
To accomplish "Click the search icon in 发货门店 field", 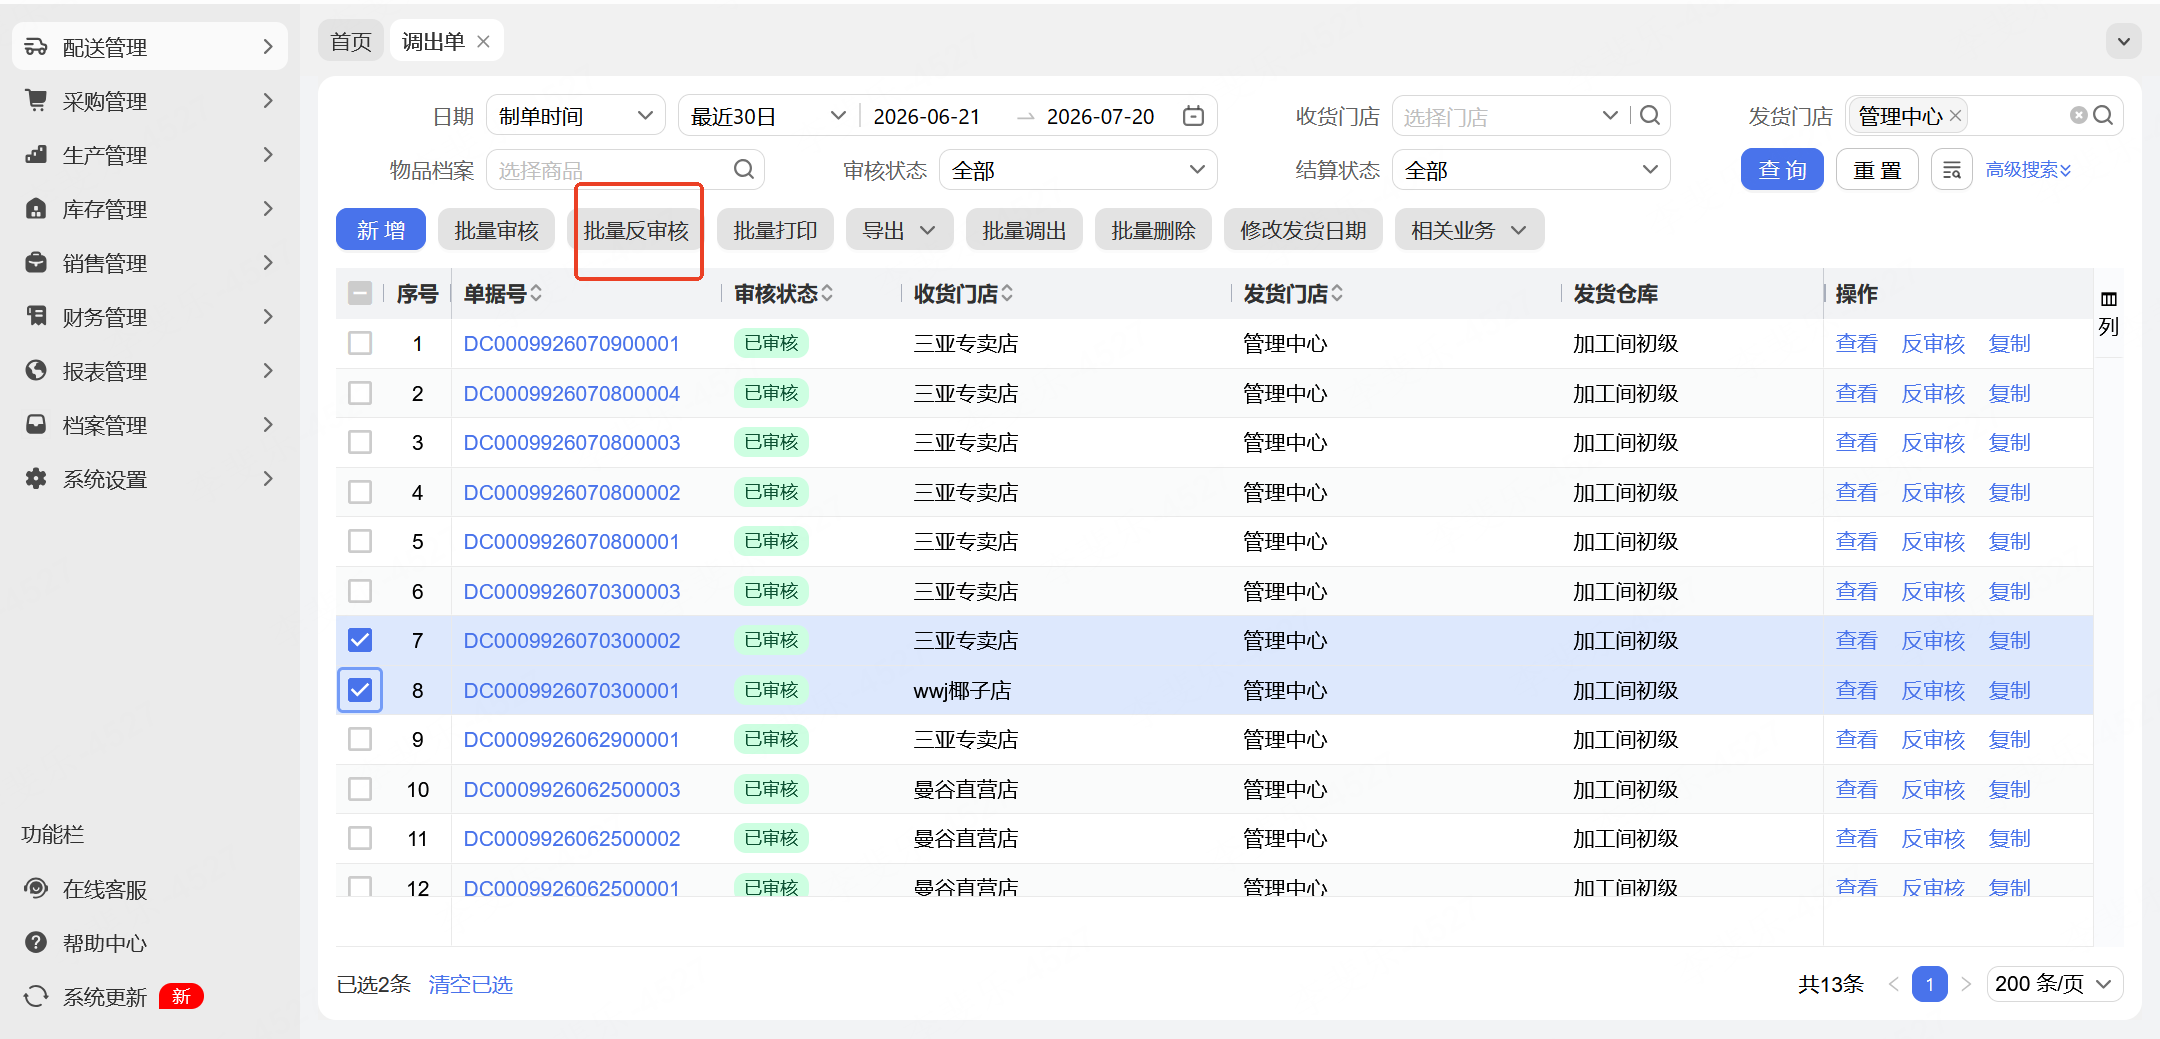I will [x=2103, y=116].
